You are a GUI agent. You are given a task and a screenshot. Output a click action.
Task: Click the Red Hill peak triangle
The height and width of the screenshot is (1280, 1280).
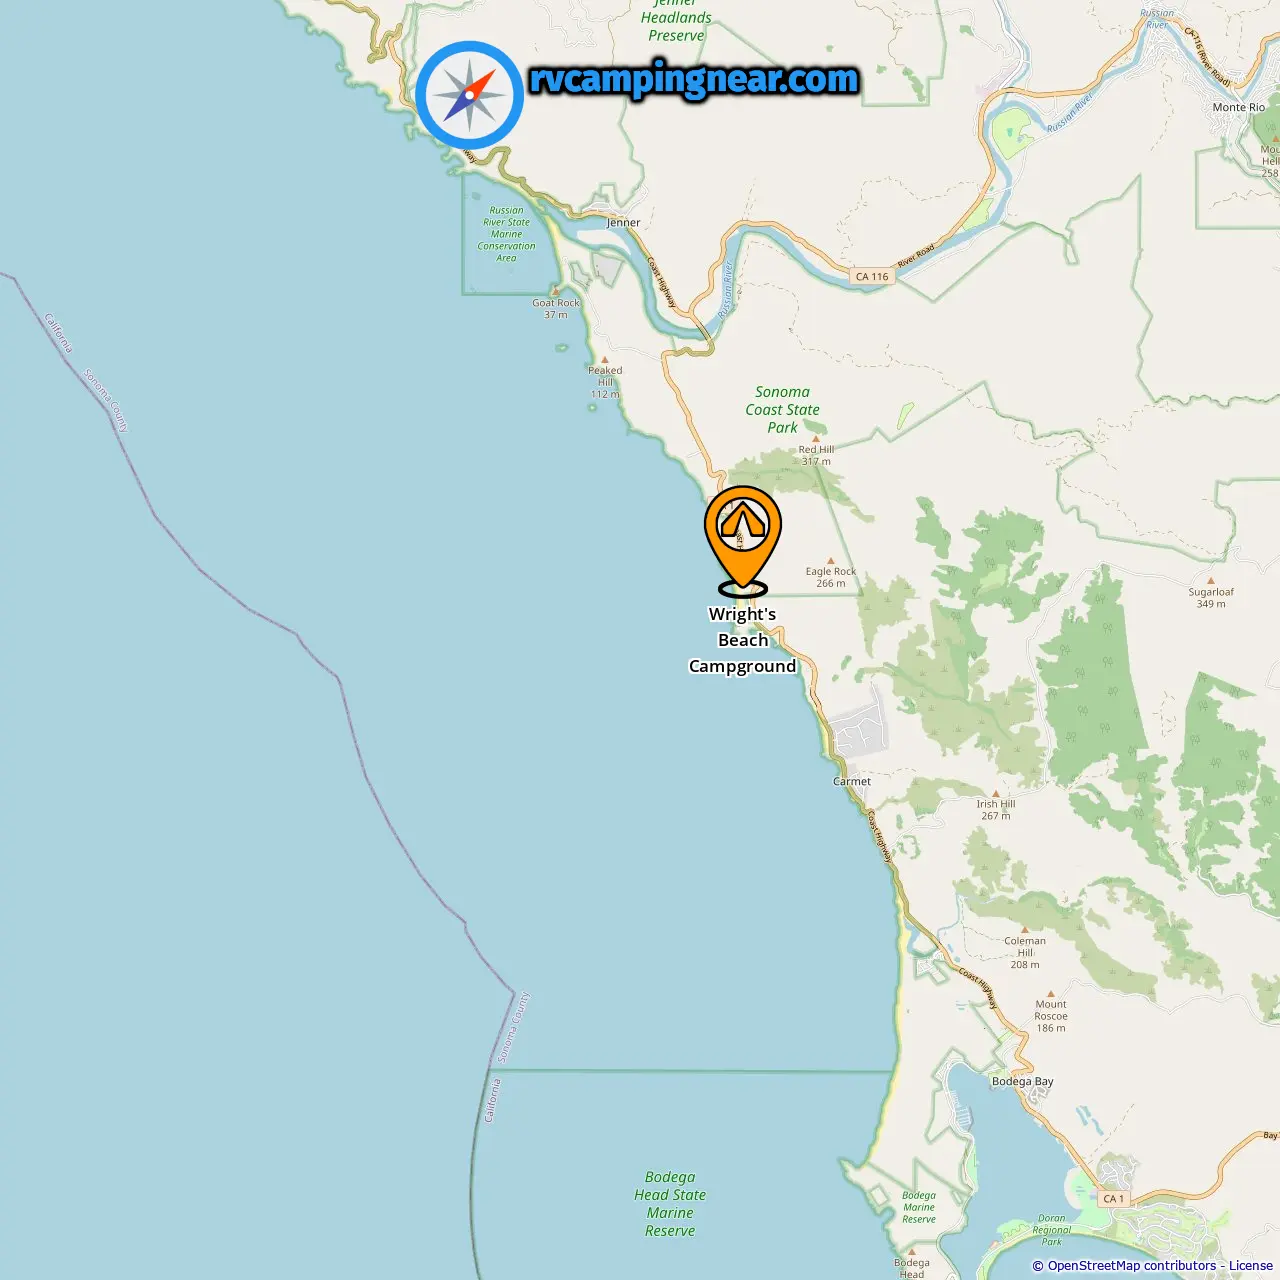pyautogui.click(x=816, y=439)
